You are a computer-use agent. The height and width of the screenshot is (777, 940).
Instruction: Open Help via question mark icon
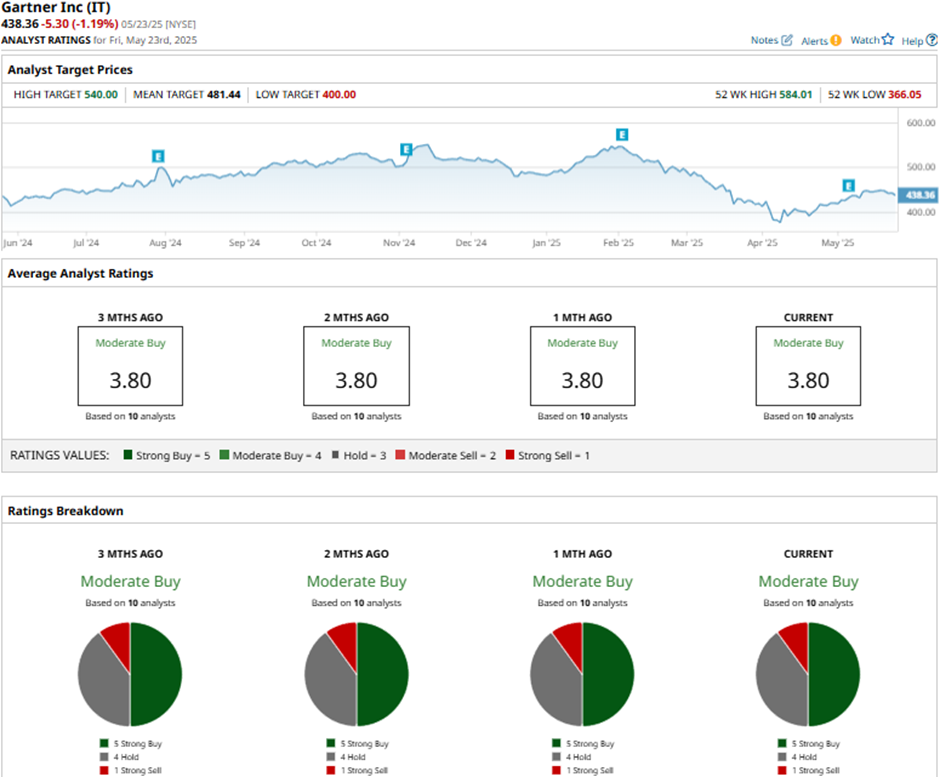click(x=932, y=40)
